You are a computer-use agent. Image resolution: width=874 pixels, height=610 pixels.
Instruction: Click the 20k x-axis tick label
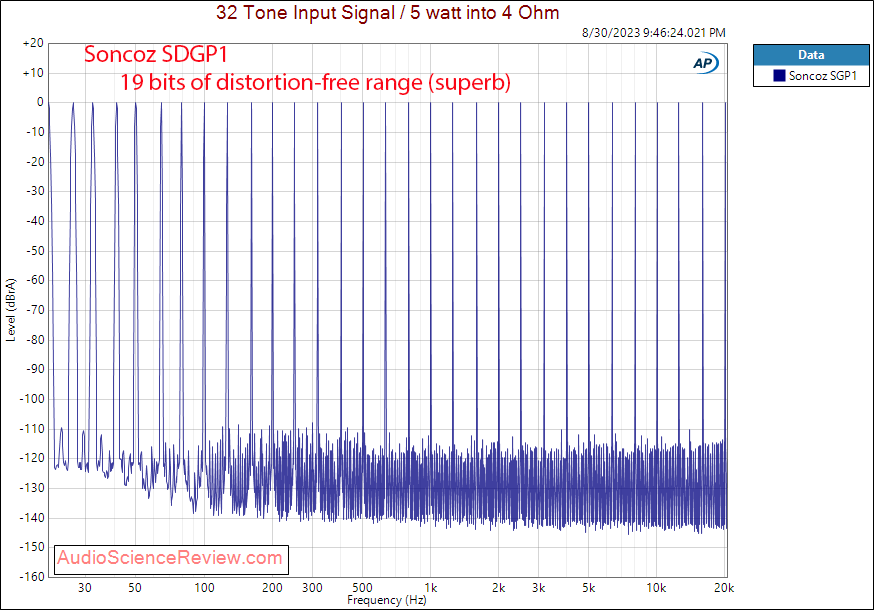pyautogui.click(x=724, y=588)
